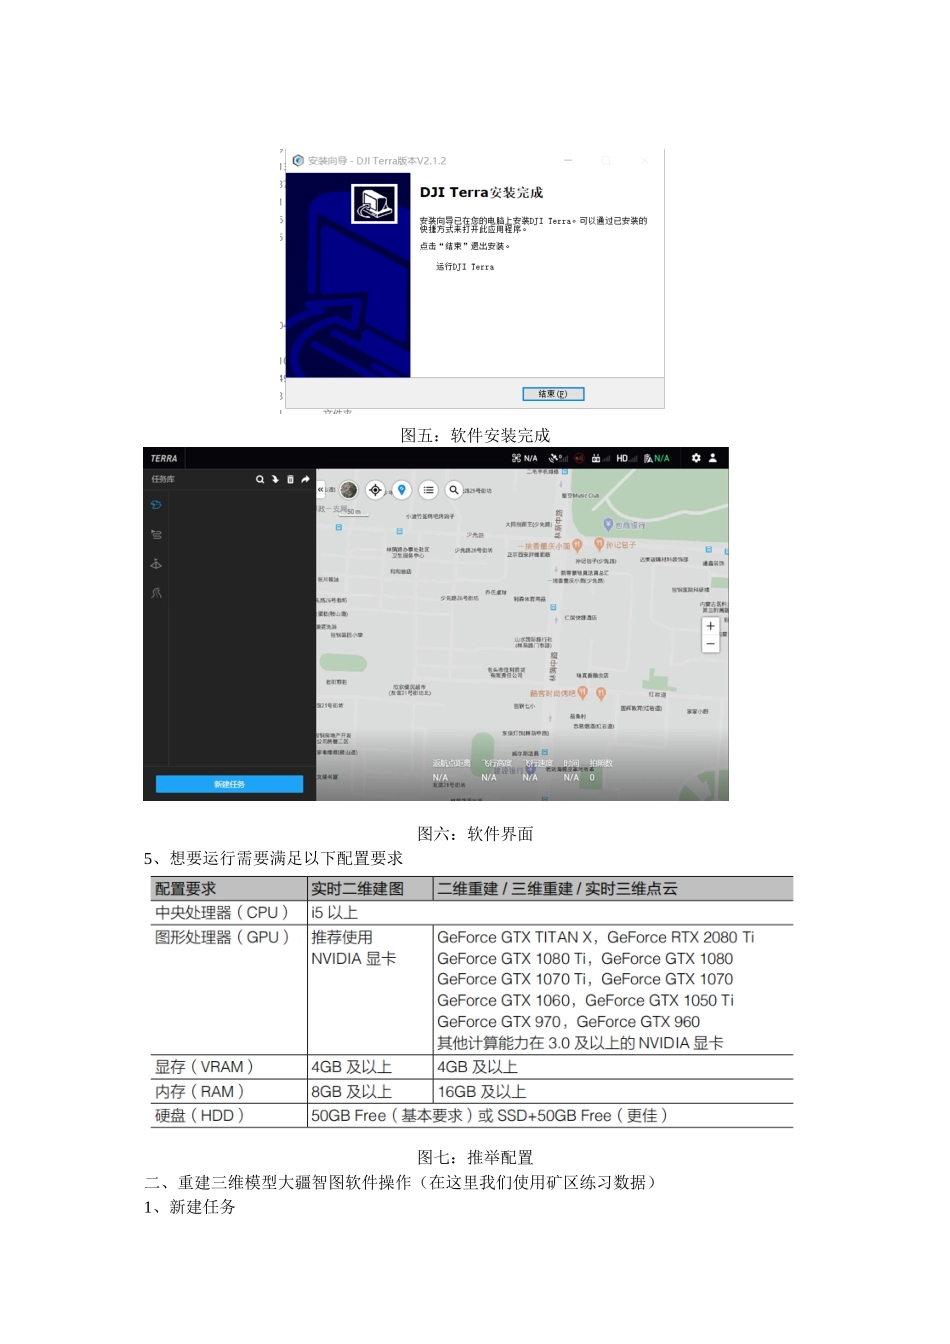This screenshot has height=1344, width=950.
Task: Open Terra settings via gear icon
Action: tap(696, 458)
